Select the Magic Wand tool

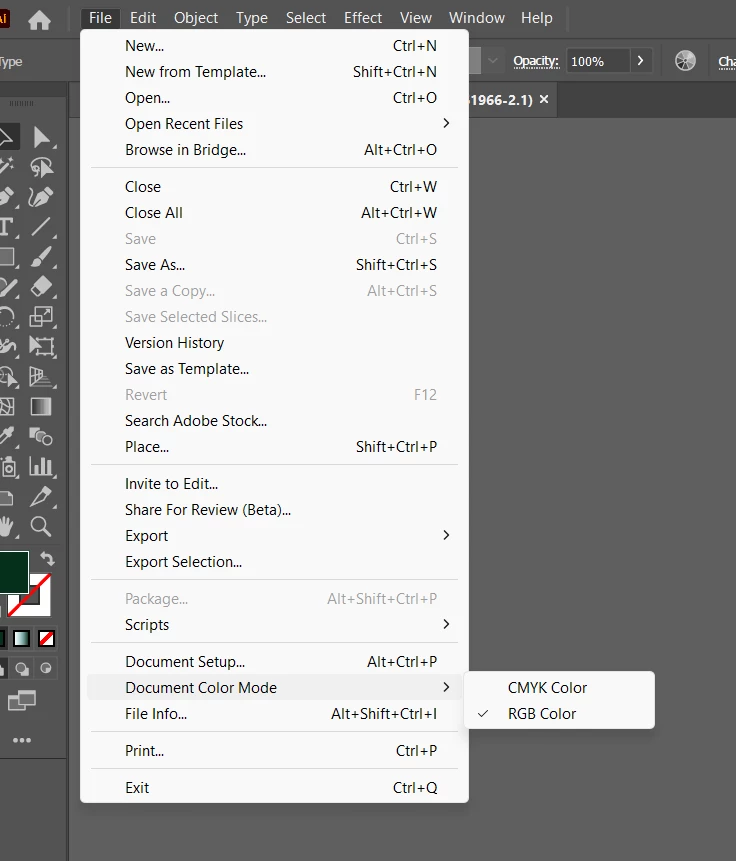[7, 166]
